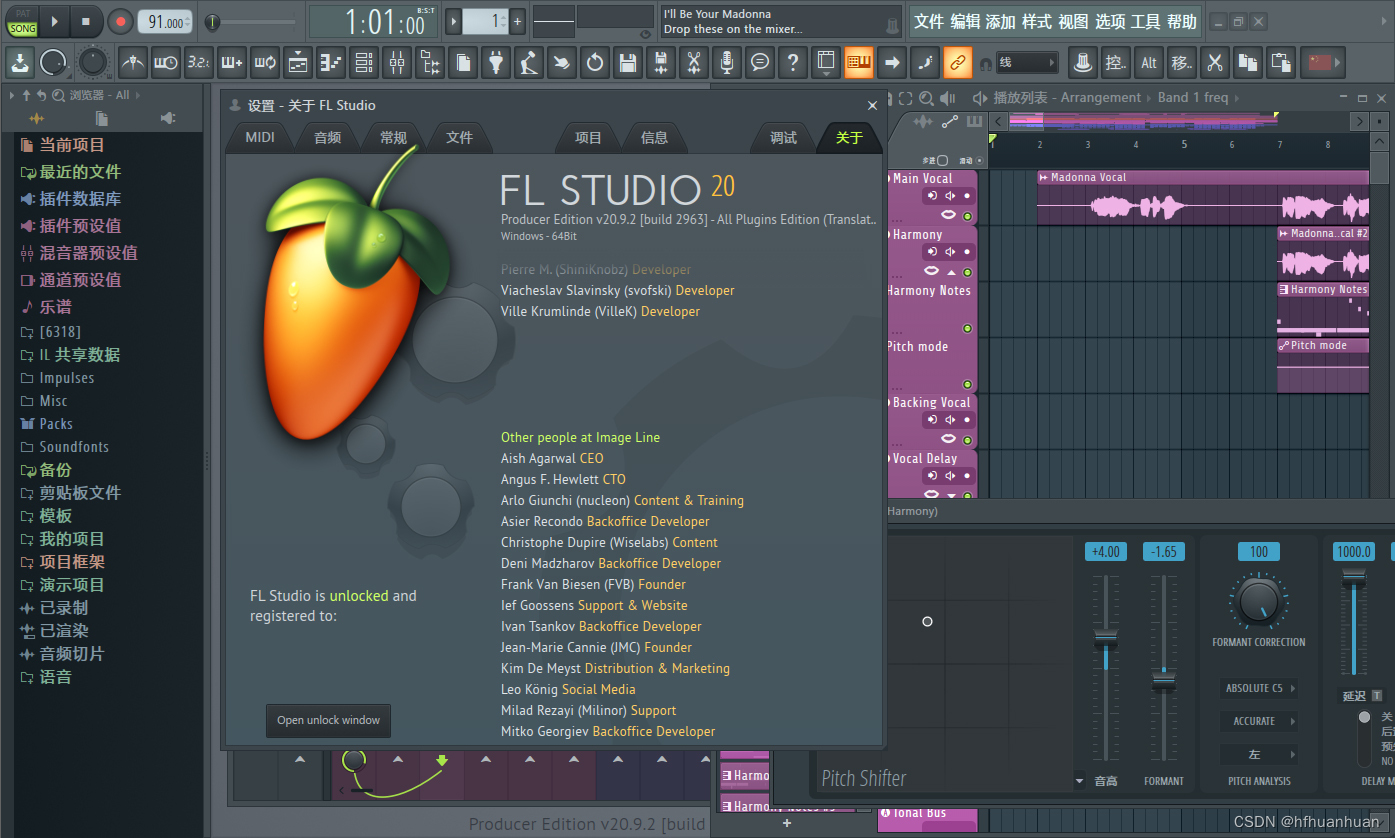Open the 左 channel dropdown
Image resolution: width=1395 pixels, height=838 pixels.
pos(1259,754)
